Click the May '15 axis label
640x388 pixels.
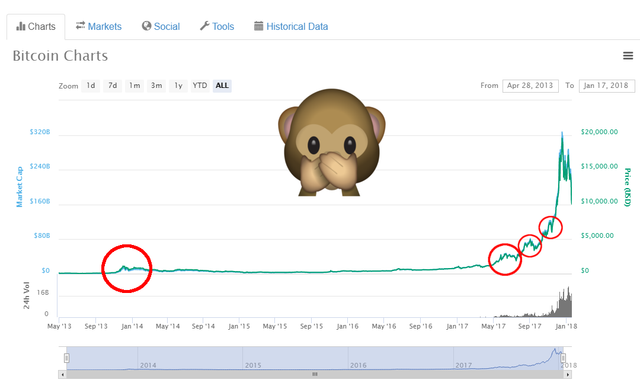275,326
